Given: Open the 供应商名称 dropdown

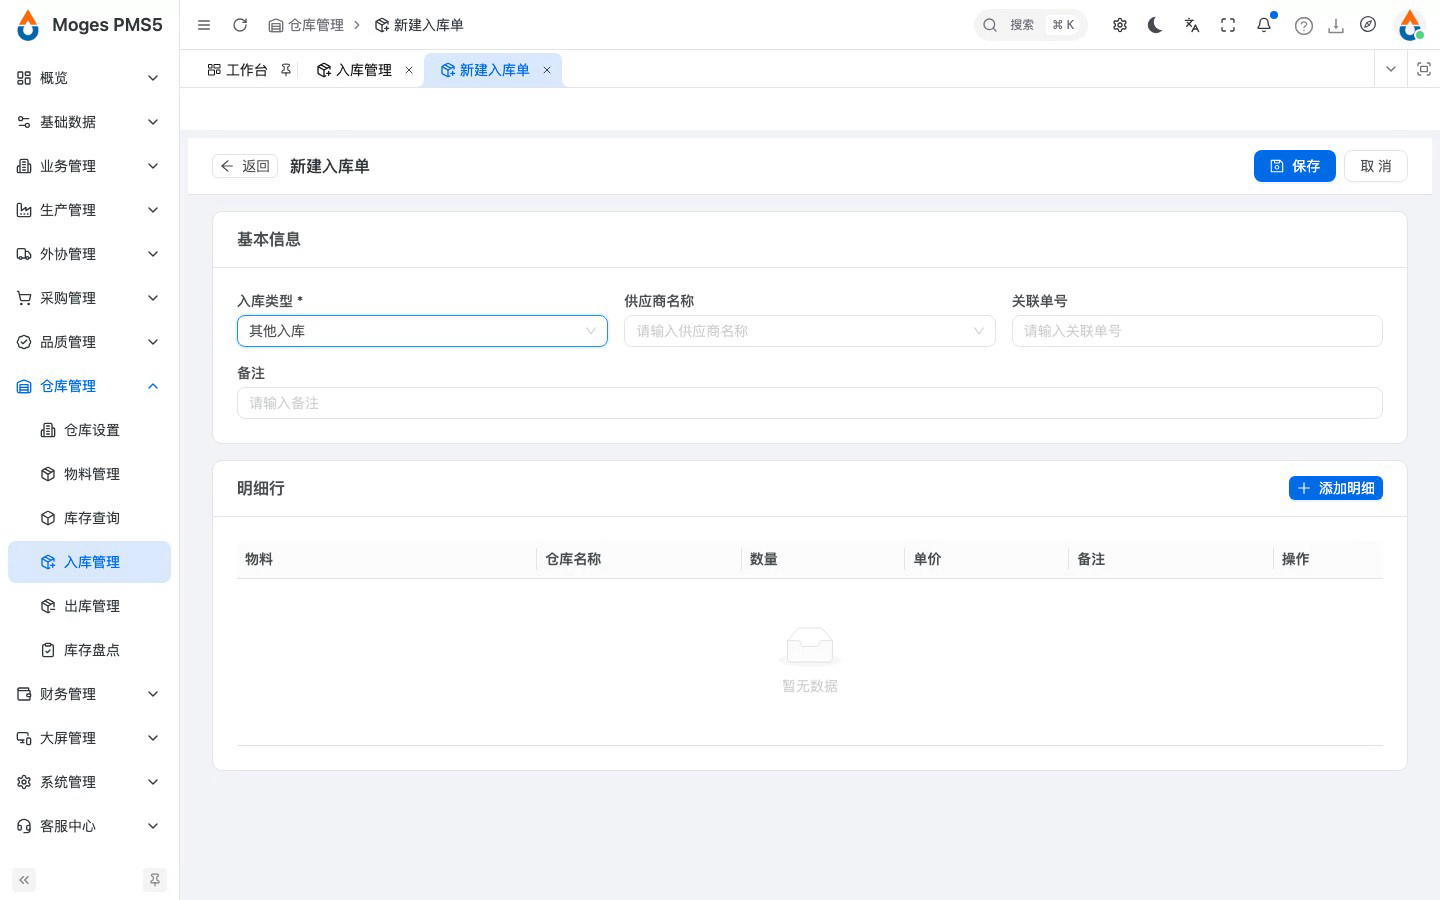Looking at the screenshot, I should [810, 331].
